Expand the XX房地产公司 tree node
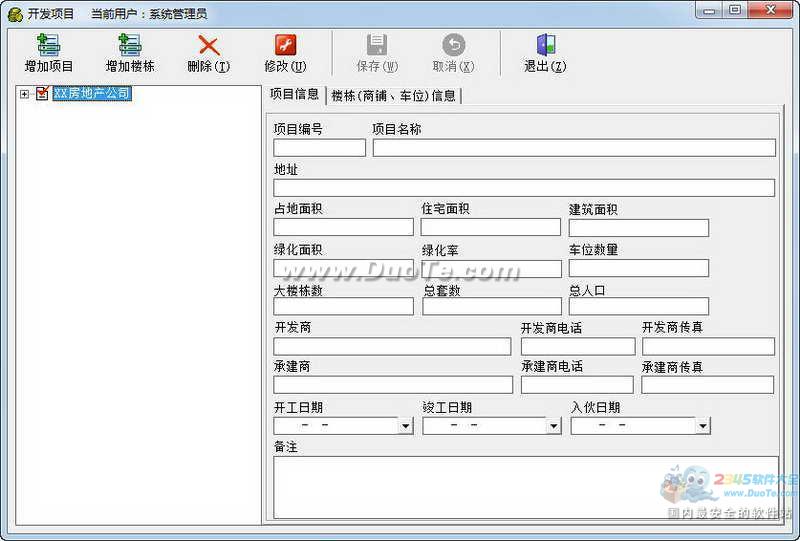Viewport: 800px width, 541px height. click(24, 94)
